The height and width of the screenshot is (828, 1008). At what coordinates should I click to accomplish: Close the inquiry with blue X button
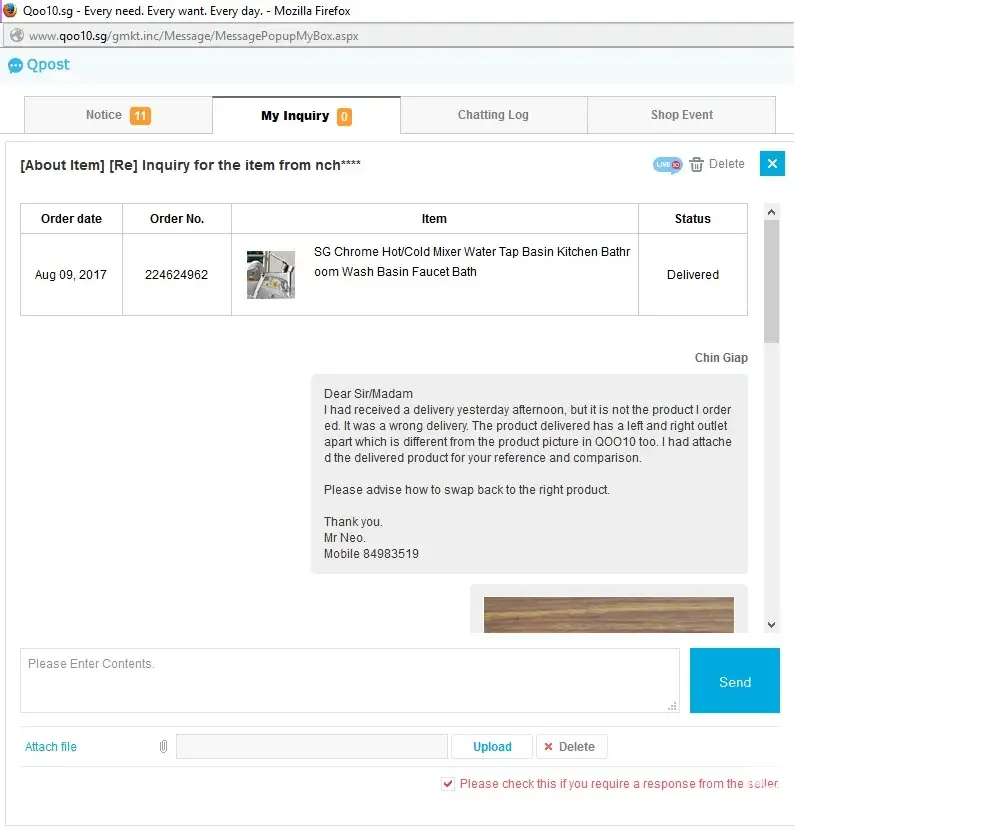pos(772,164)
